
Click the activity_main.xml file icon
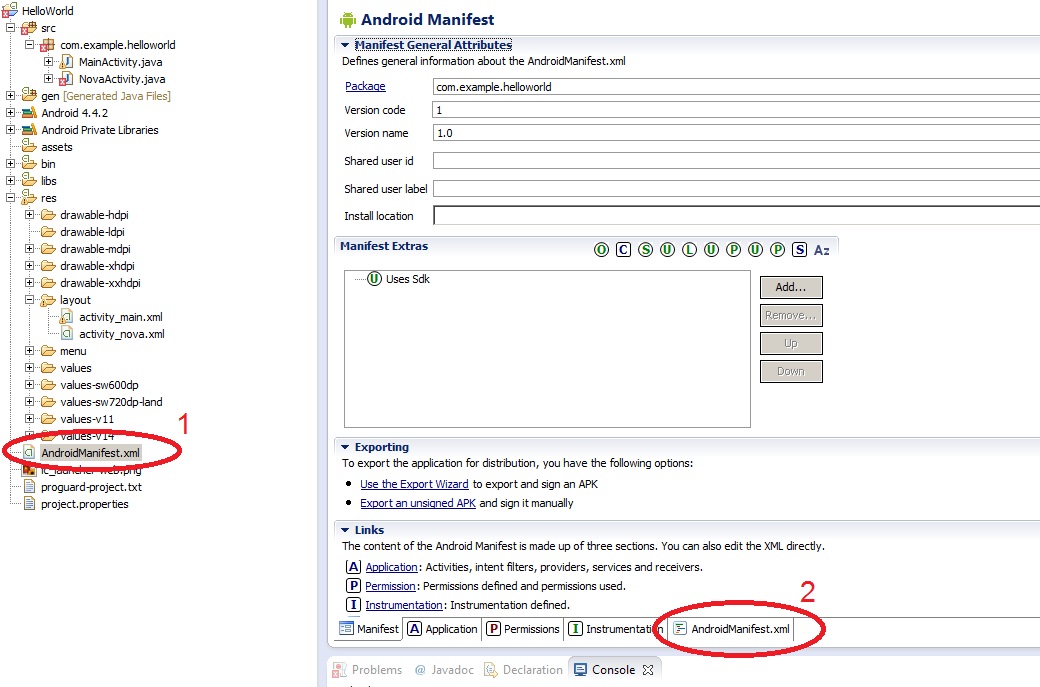pos(66,317)
